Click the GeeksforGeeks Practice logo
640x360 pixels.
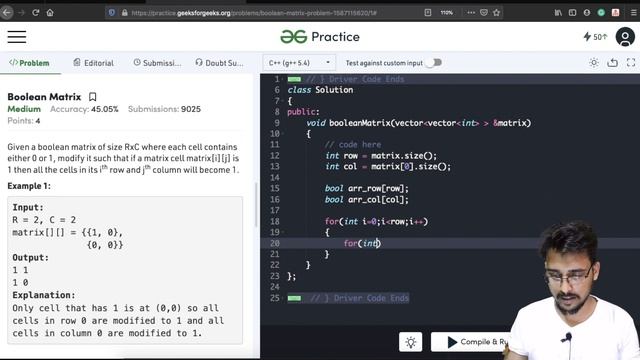(x=320, y=37)
